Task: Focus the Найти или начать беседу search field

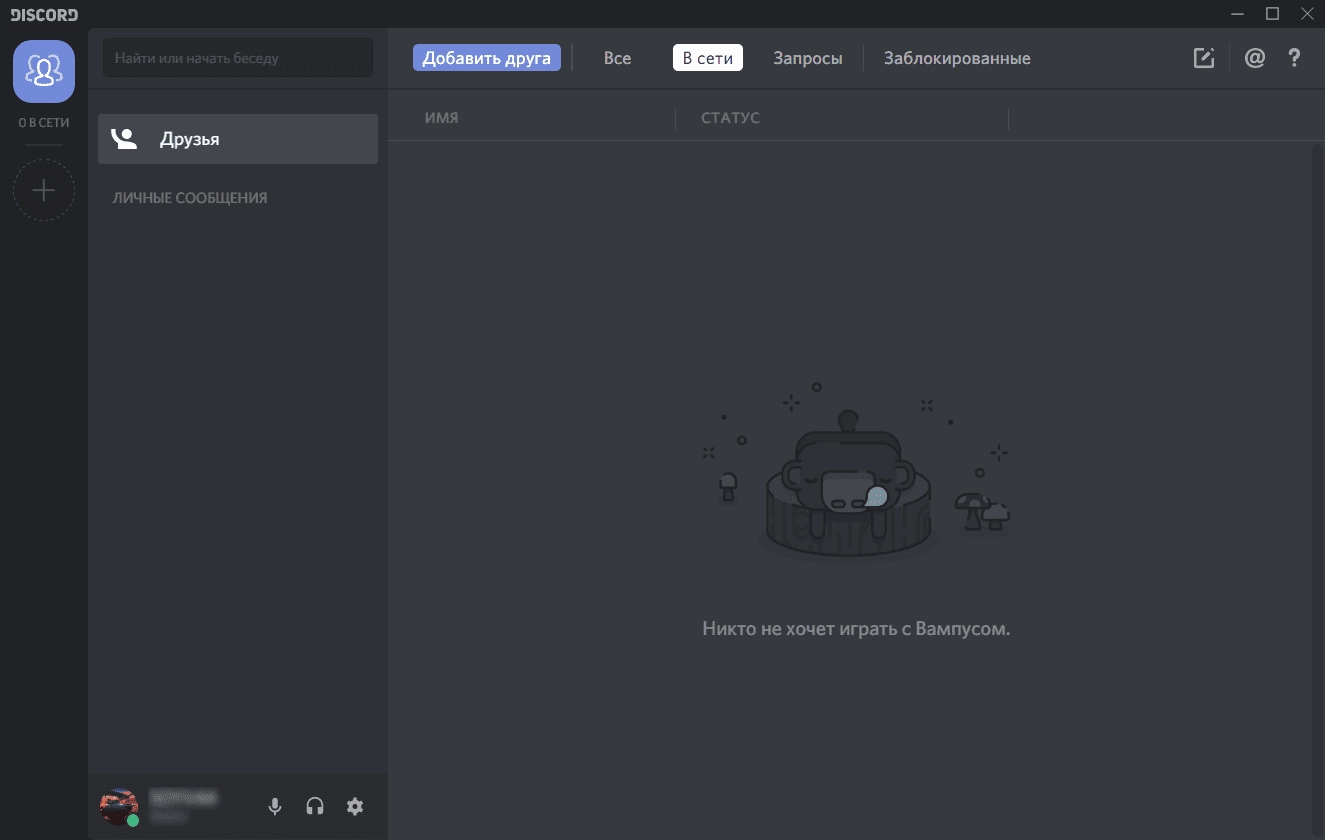Action: [238, 58]
